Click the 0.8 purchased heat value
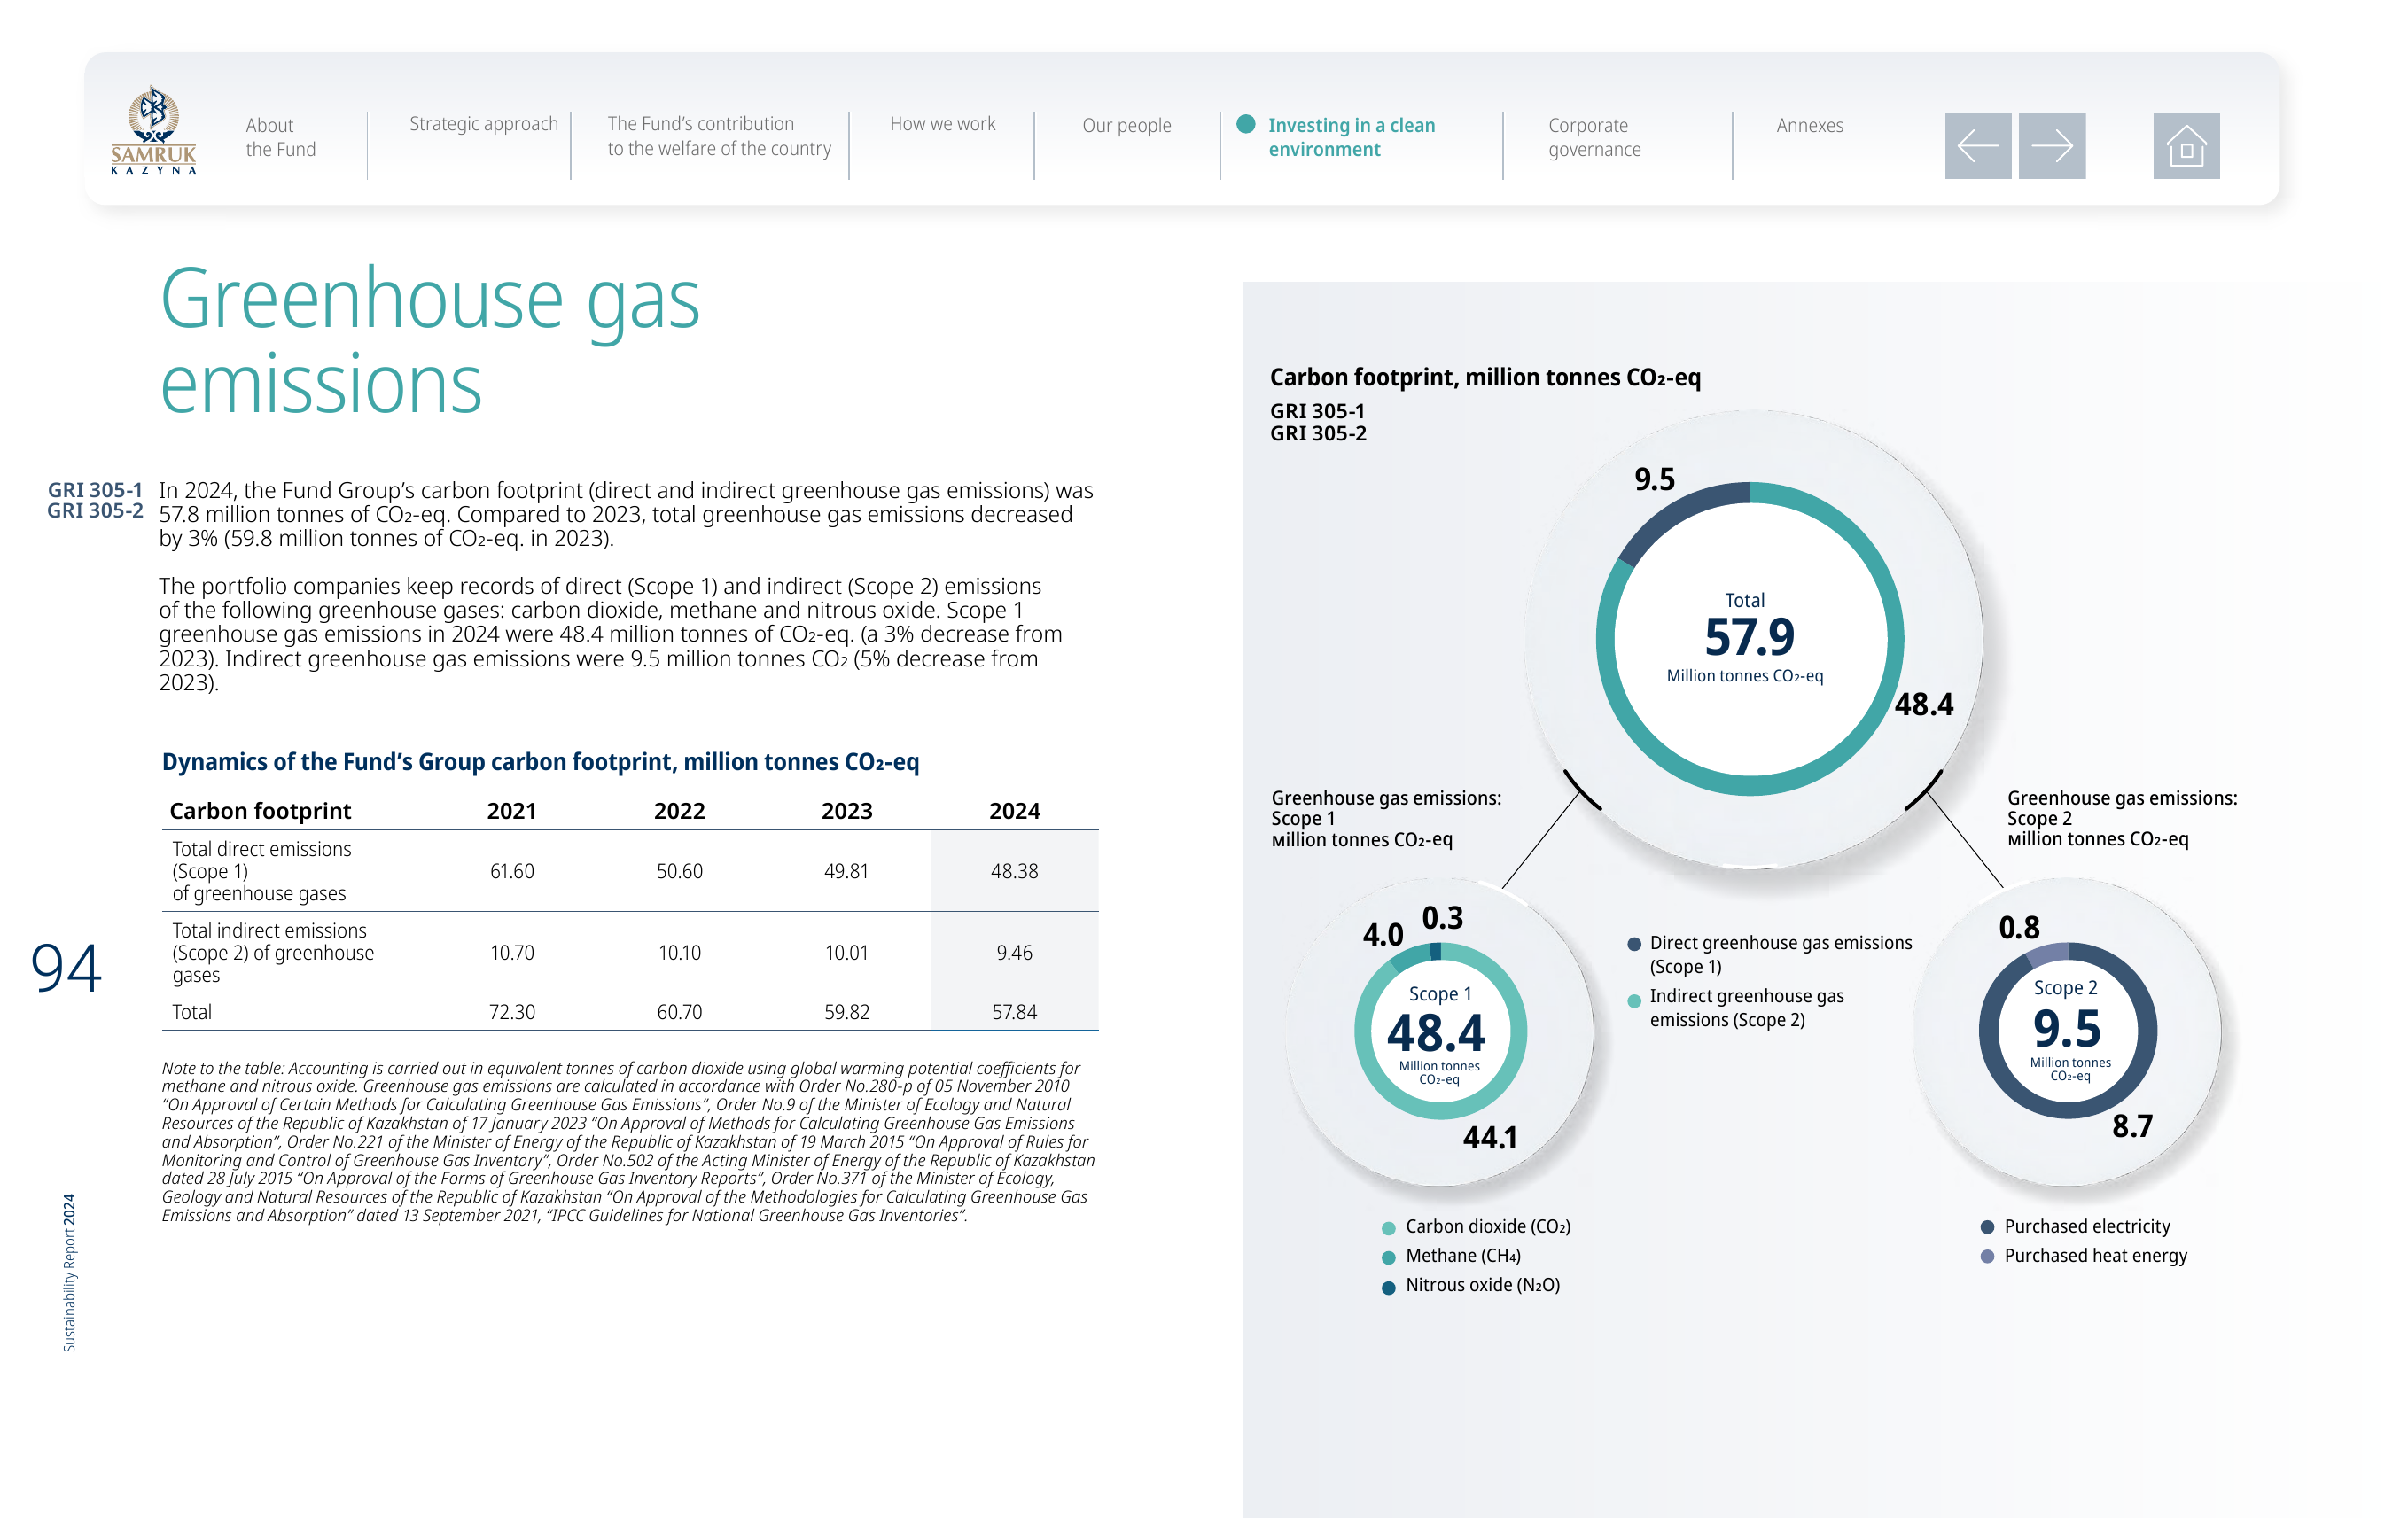 [x=2019, y=928]
